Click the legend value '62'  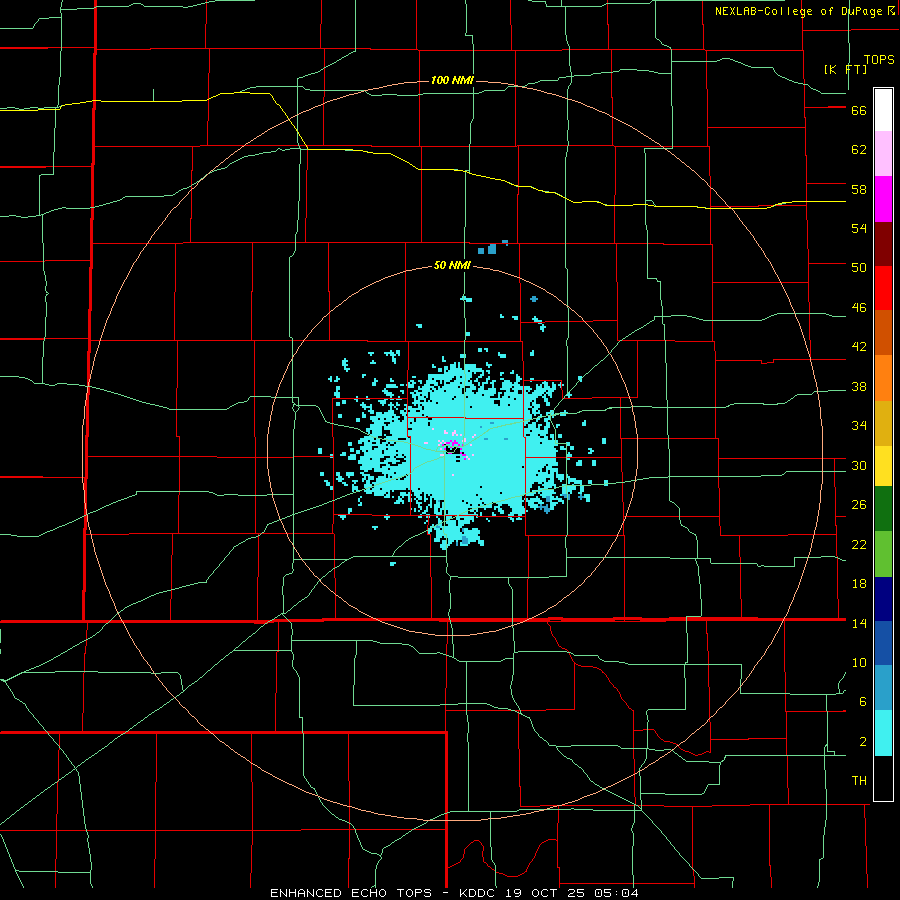point(859,150)
